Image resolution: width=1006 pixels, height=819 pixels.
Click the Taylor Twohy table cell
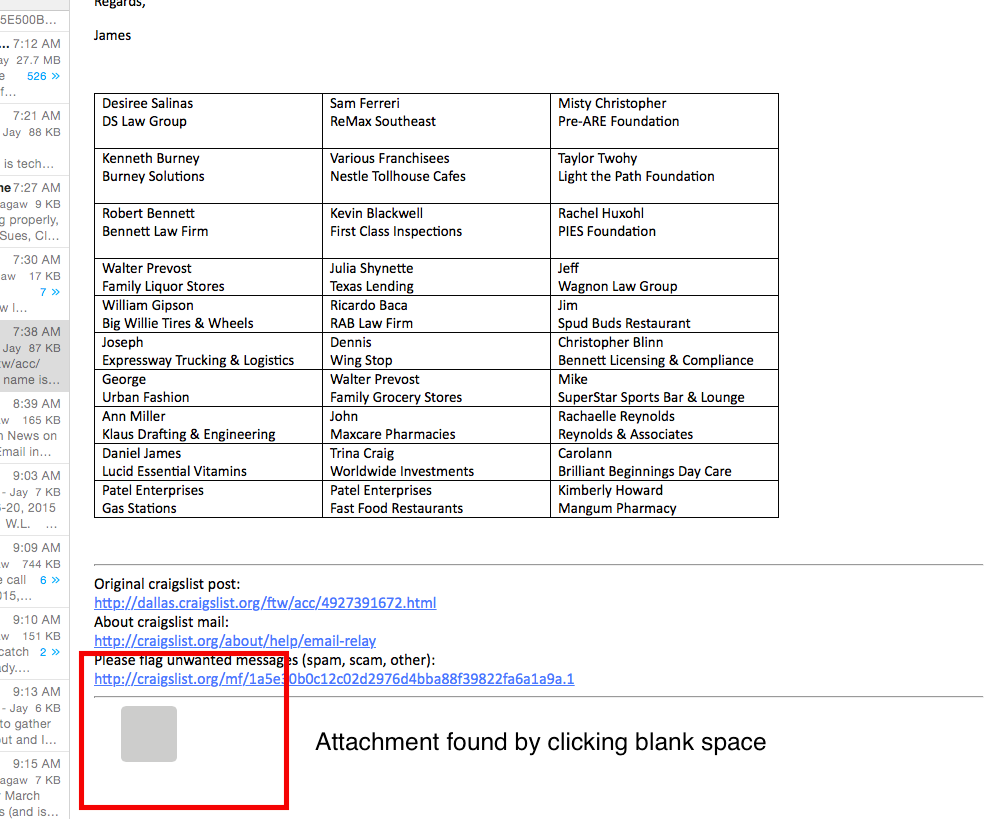[664, 176]
